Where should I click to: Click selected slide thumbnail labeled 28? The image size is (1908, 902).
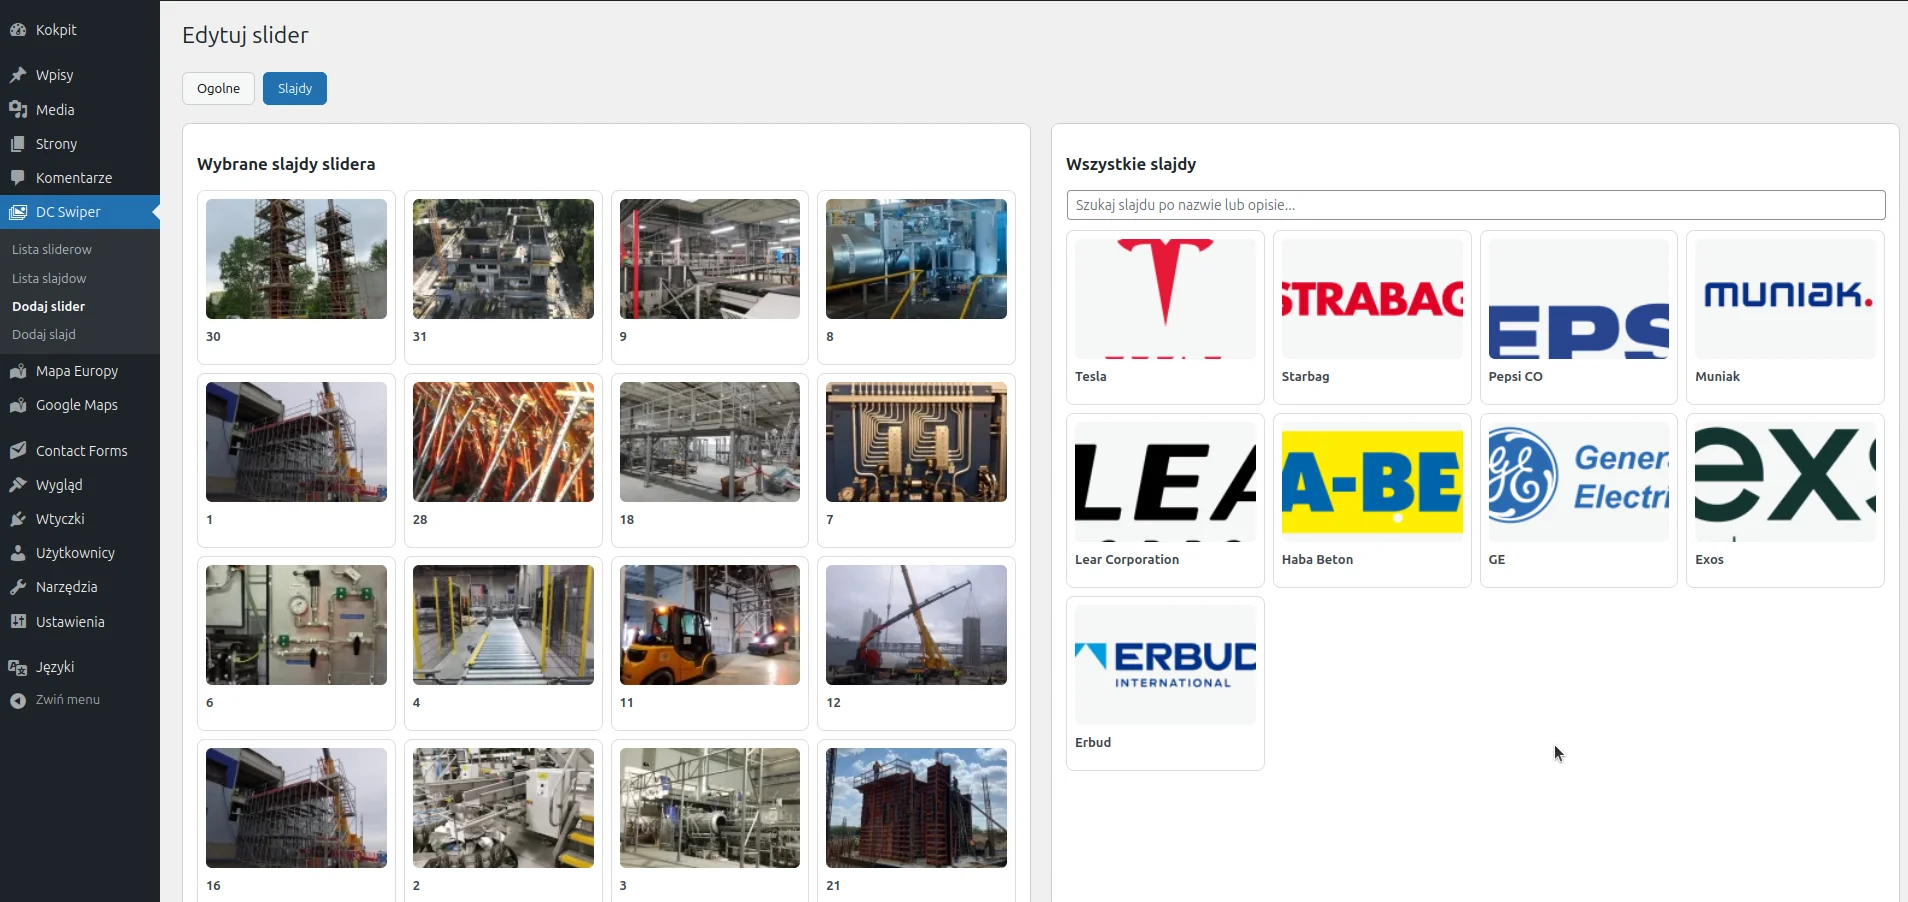click(503, 442)
